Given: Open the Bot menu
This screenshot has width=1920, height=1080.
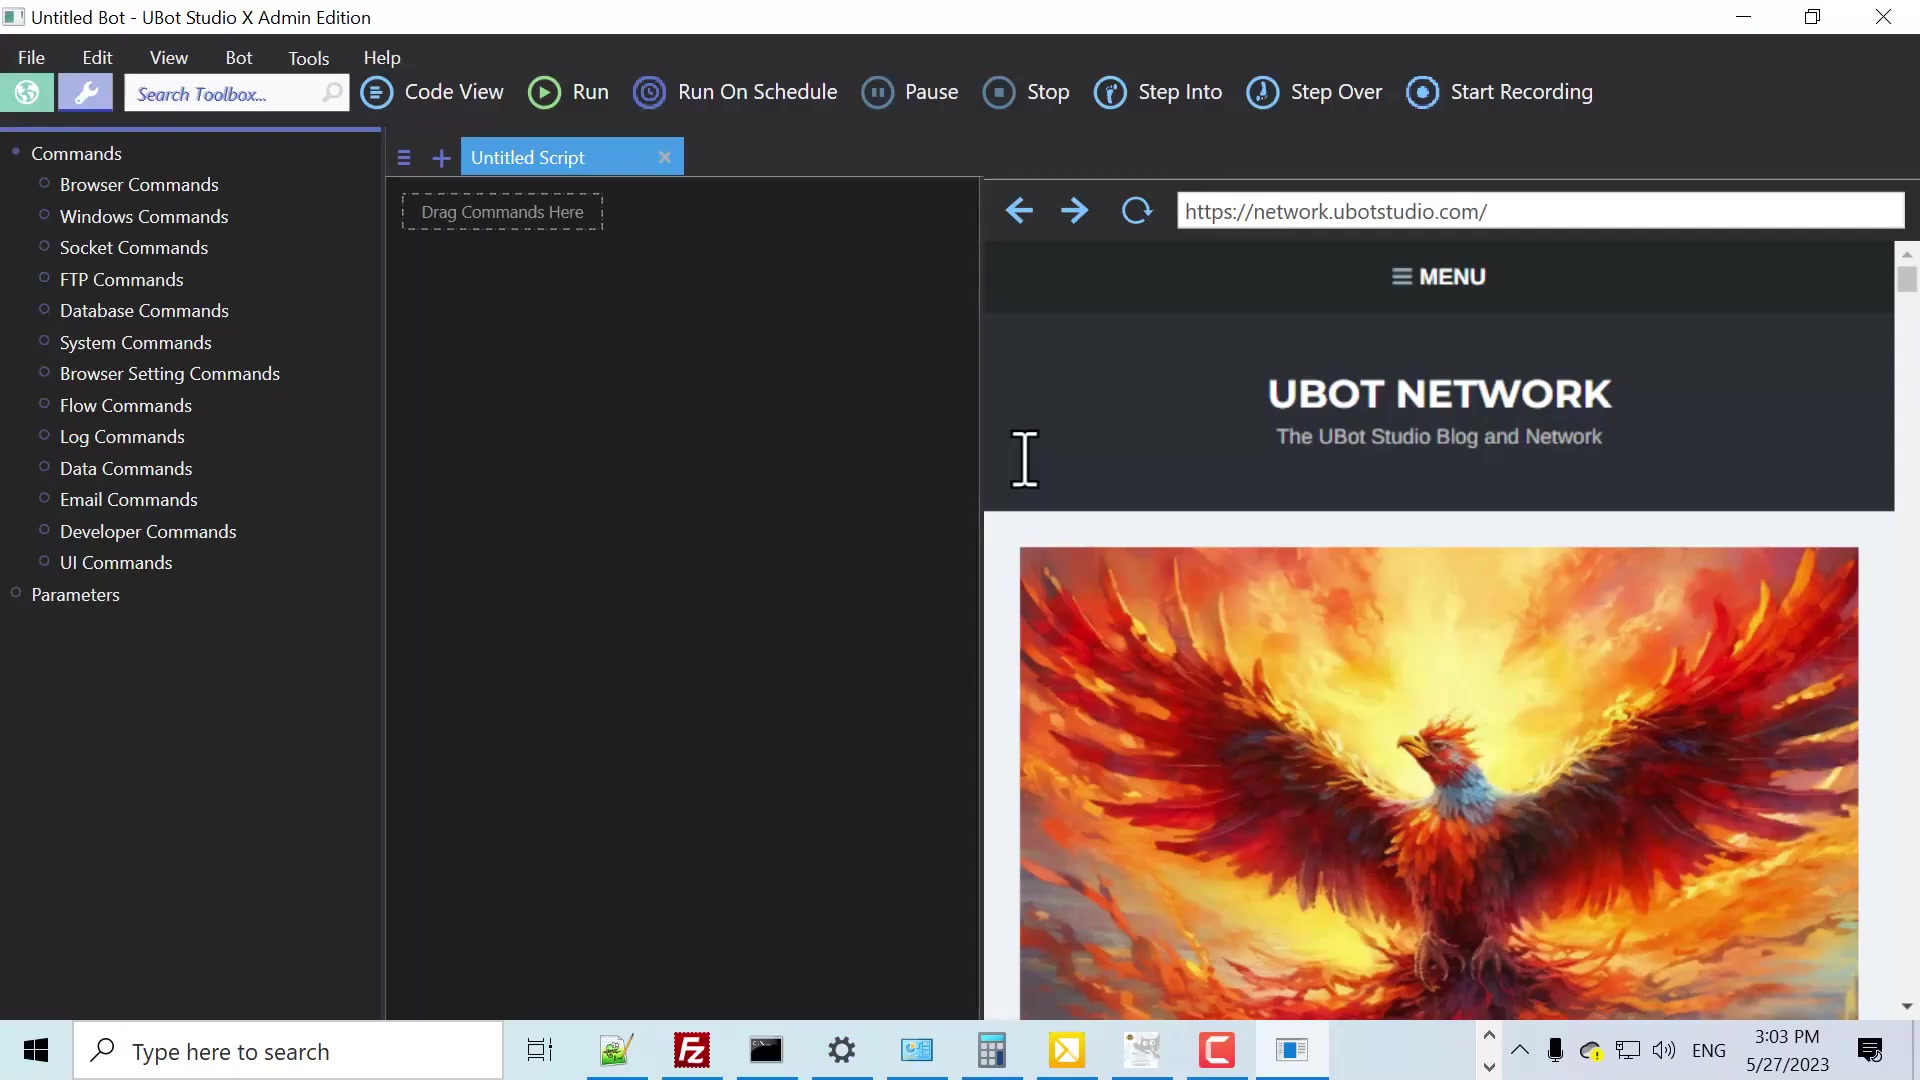Looking at the screenshot, I should (239, 58).
